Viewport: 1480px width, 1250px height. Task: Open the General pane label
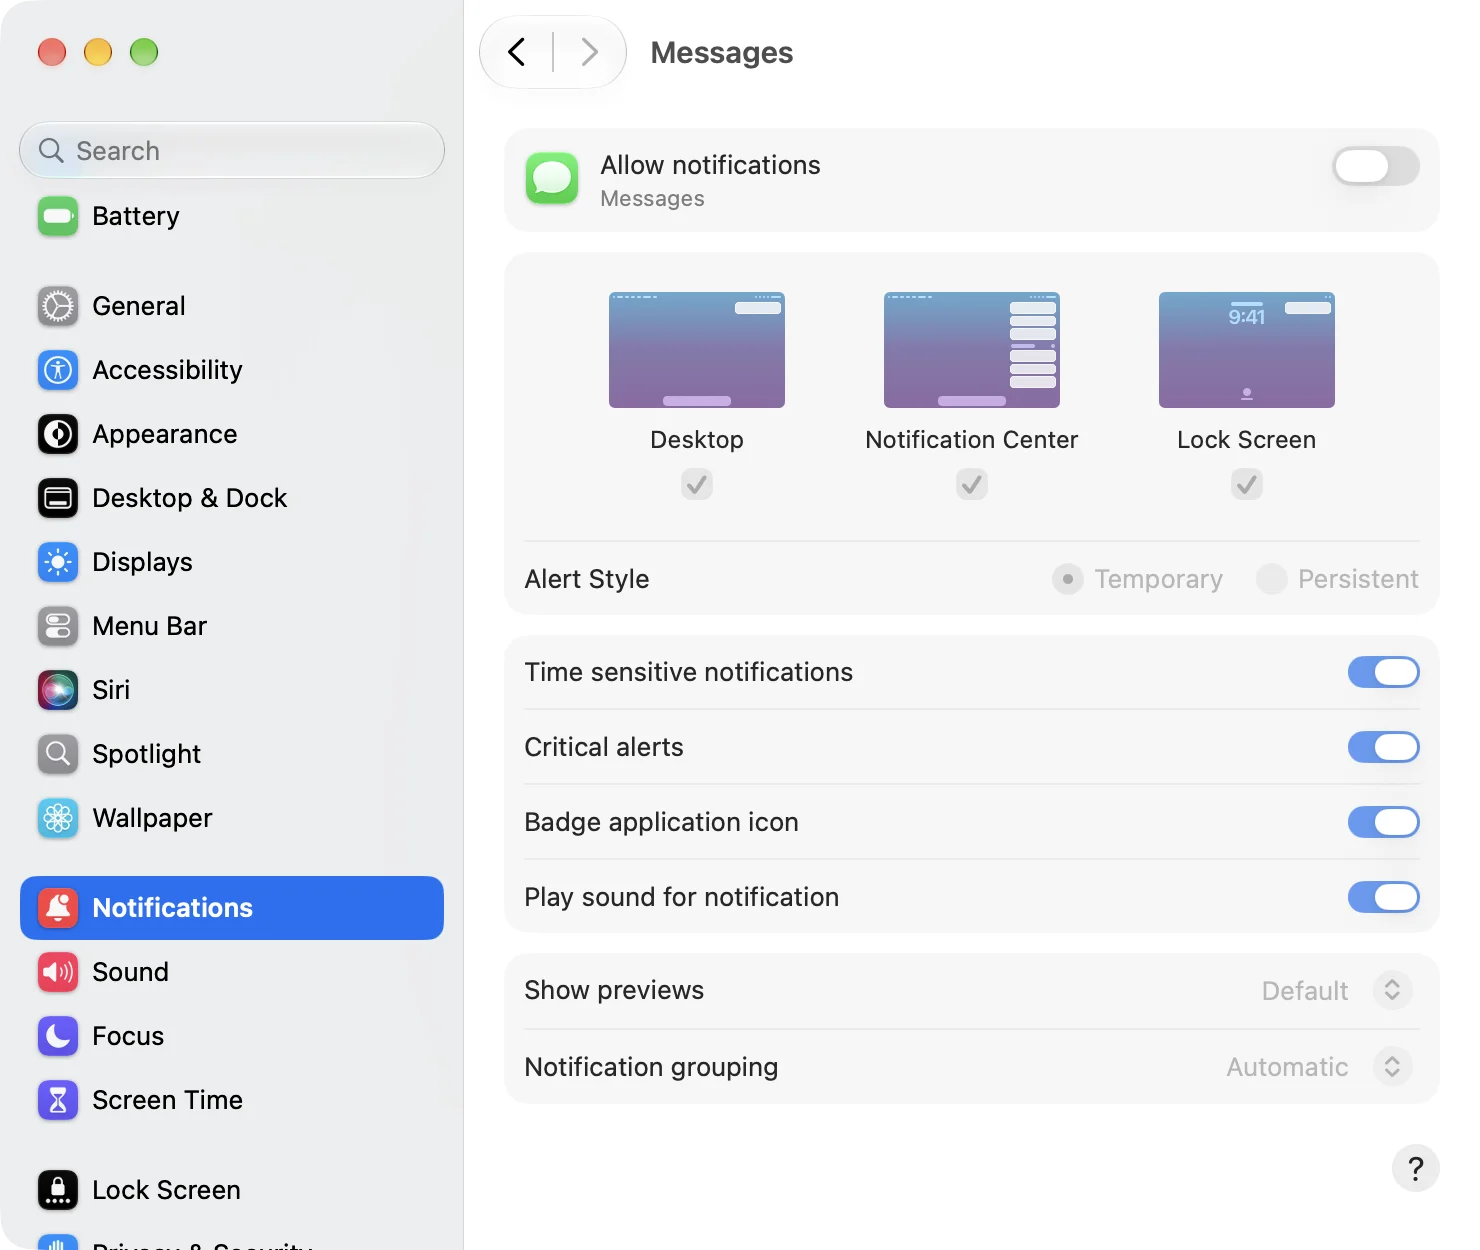coord(139,306)
